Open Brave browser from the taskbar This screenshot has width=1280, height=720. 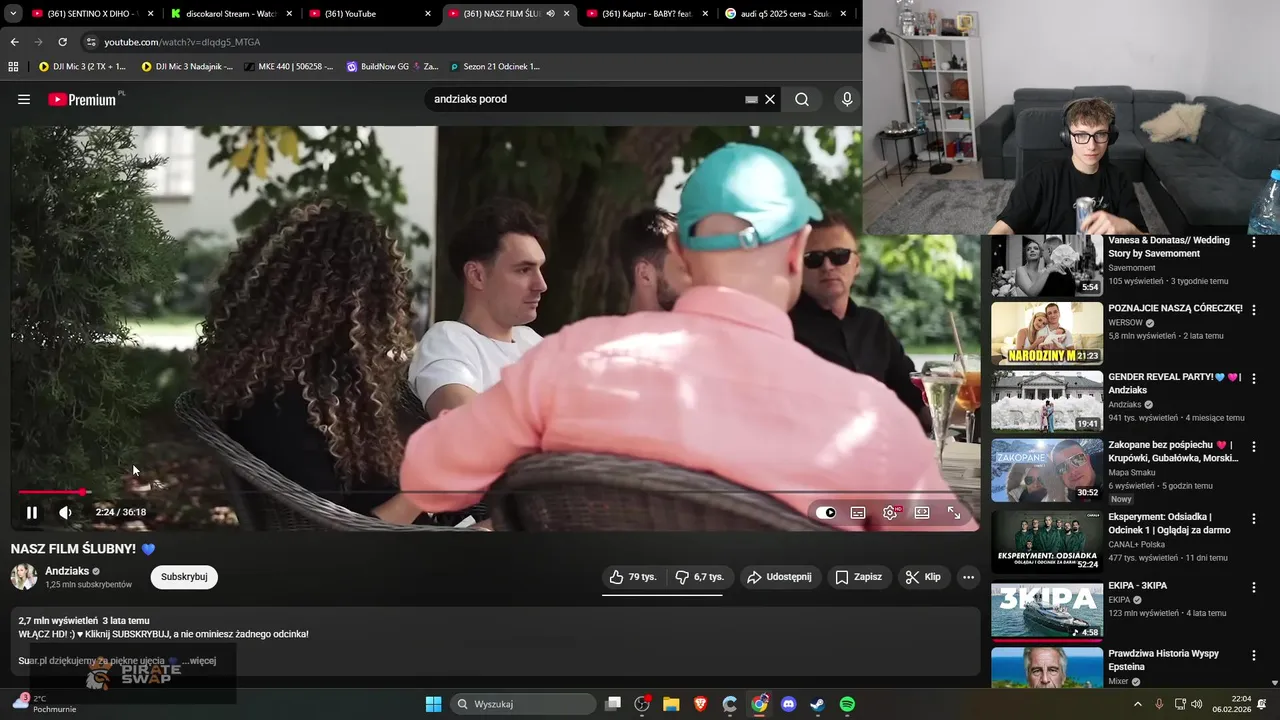tap(700, 704)
